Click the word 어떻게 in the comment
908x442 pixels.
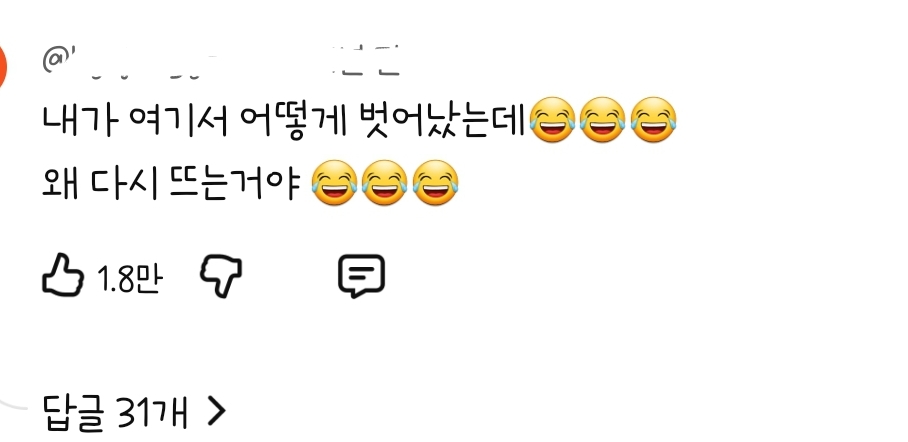pyautogui.click(x=294, y=123)
